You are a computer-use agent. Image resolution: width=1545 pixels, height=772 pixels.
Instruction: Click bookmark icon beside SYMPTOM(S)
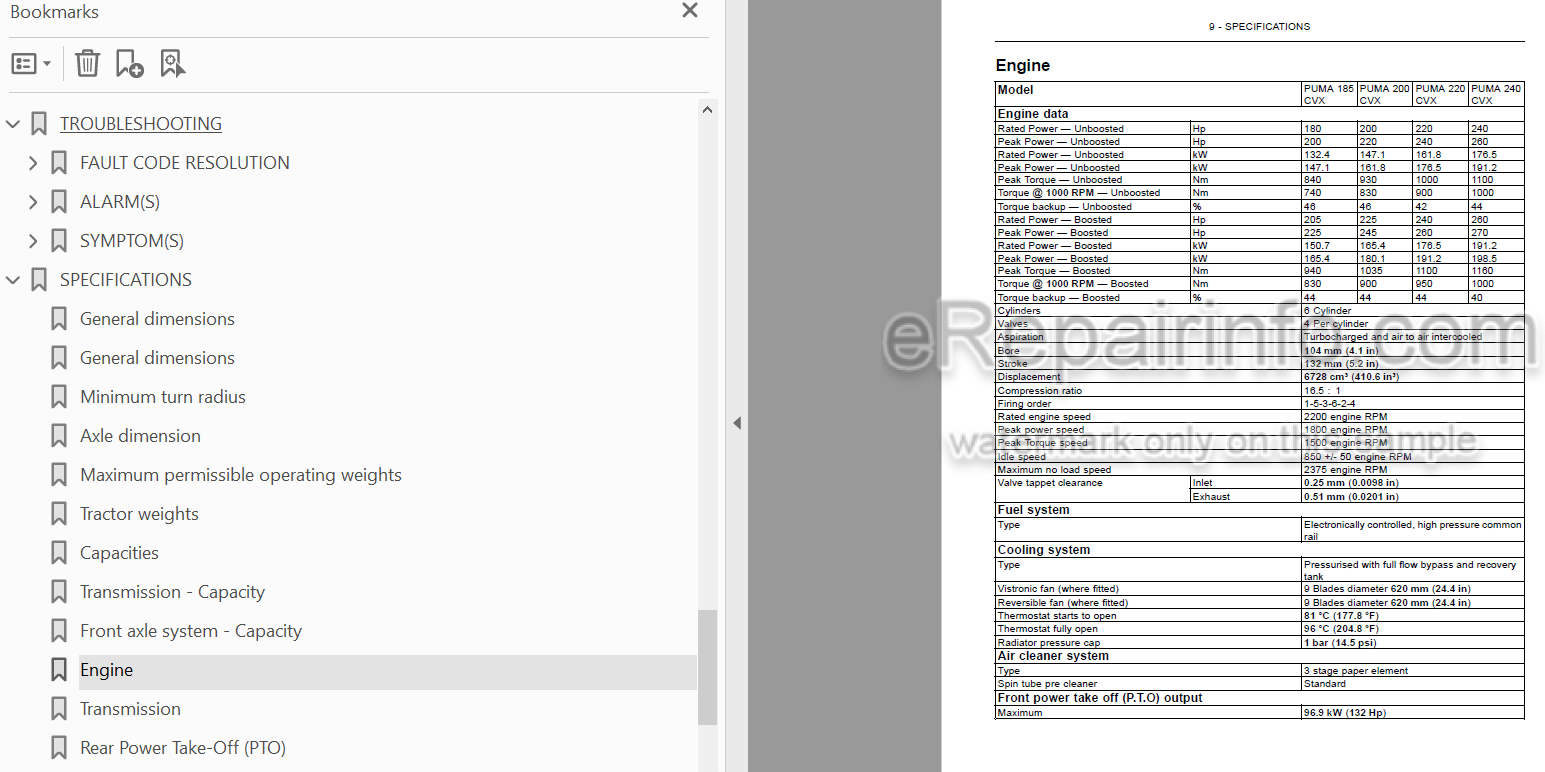59,241
